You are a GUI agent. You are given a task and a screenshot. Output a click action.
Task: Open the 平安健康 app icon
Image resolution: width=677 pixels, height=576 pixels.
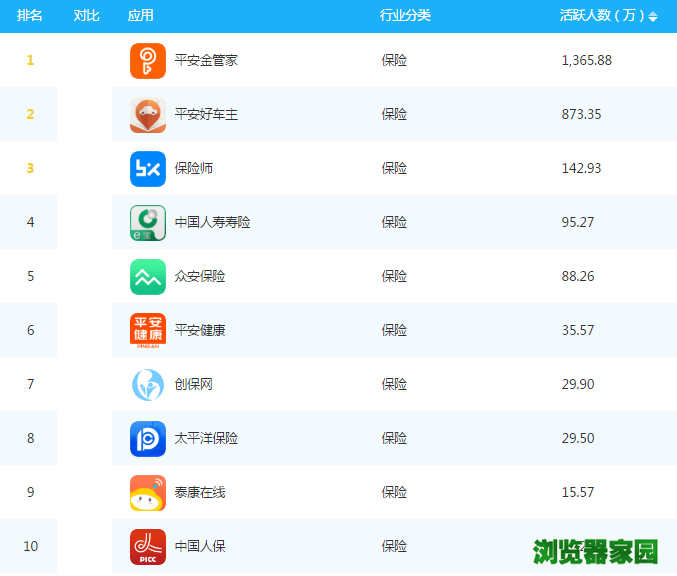(x=147, y=331)
